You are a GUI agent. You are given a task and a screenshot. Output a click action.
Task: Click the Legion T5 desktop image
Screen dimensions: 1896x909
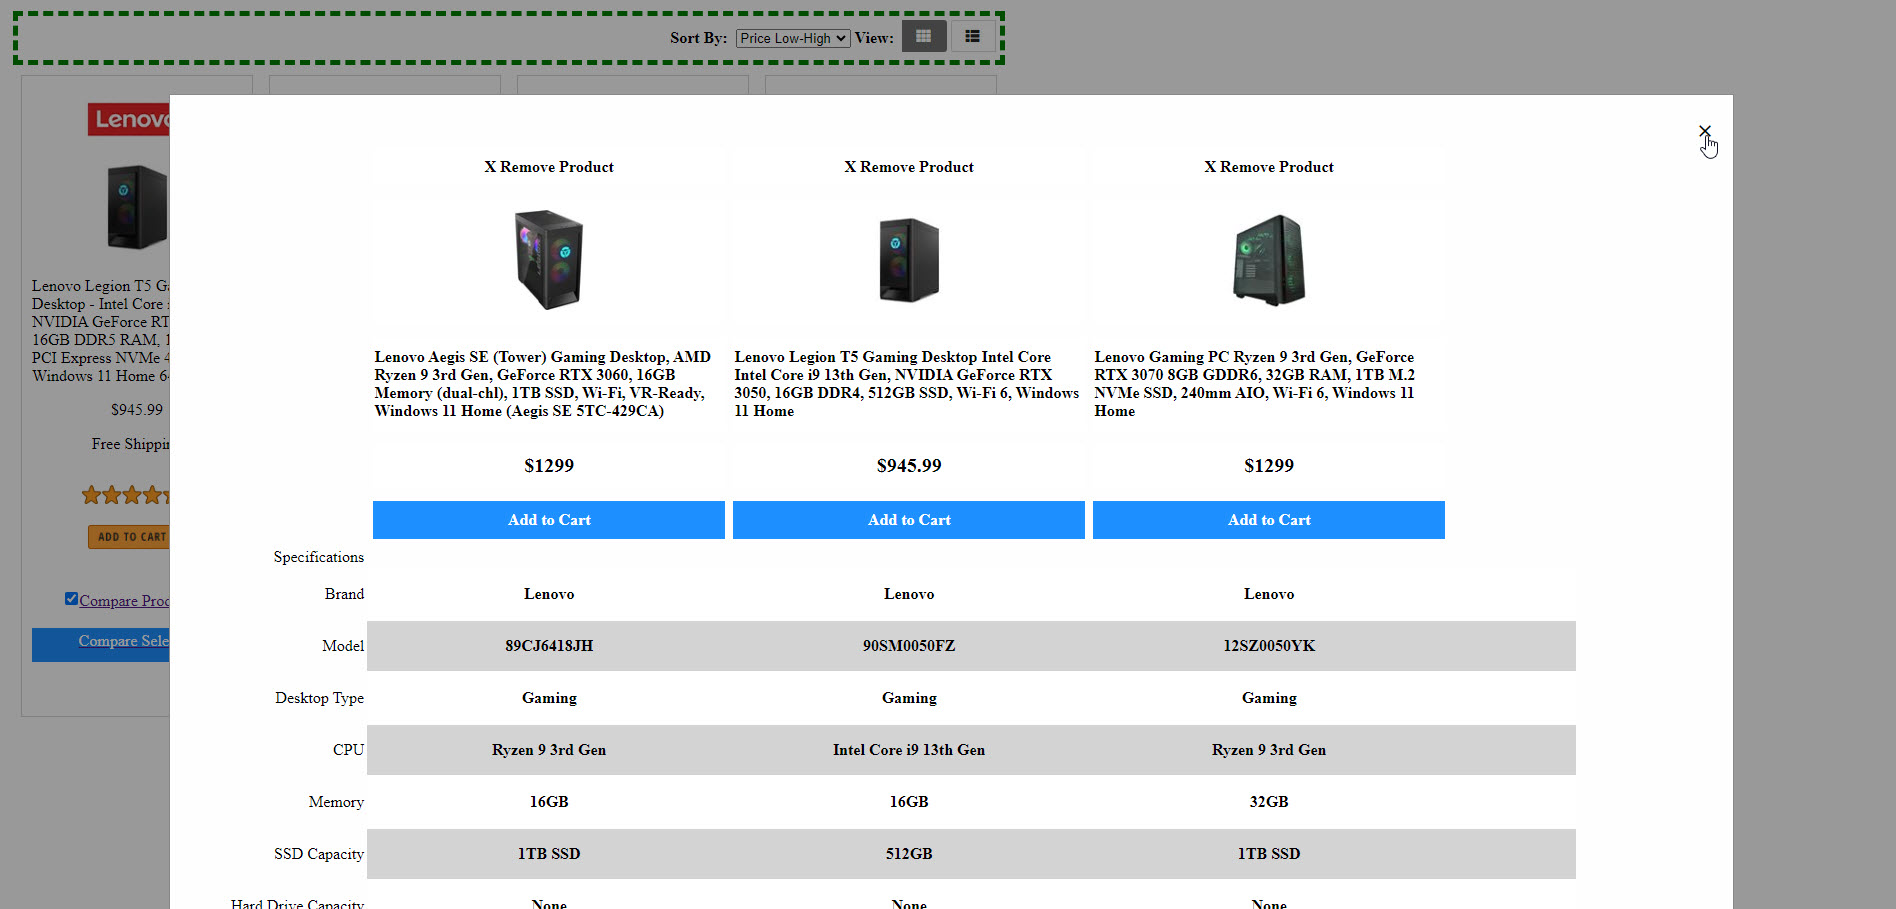click(x=908, y=260)
